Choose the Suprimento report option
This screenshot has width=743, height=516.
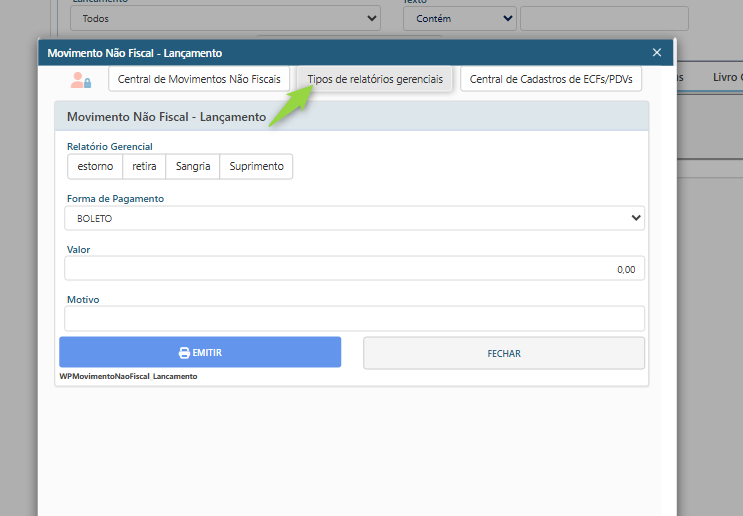pos(256,166)
